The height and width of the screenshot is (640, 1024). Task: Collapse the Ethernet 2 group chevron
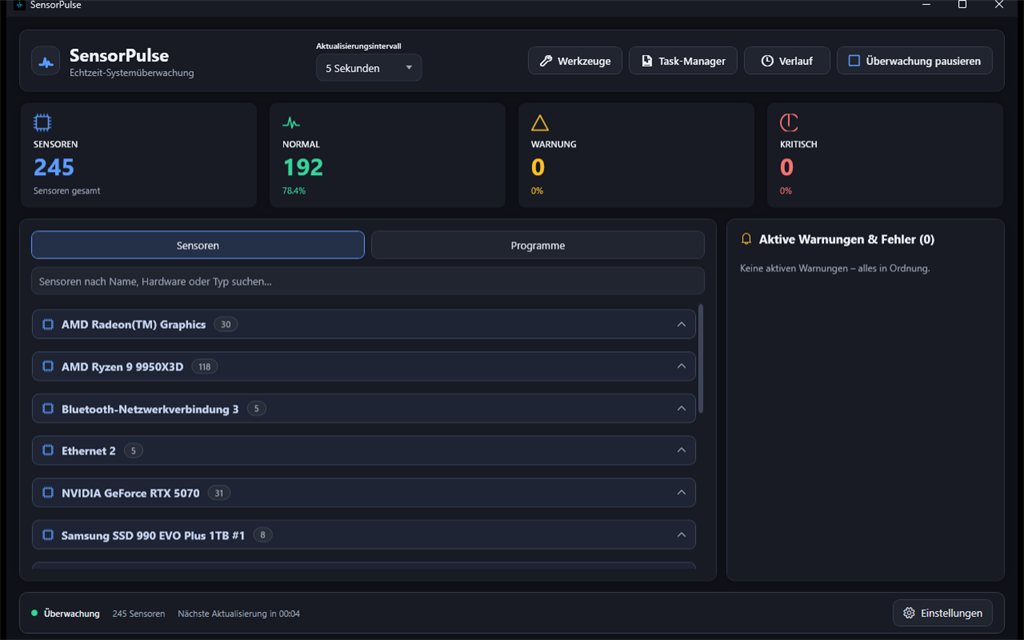click(681, 451)
